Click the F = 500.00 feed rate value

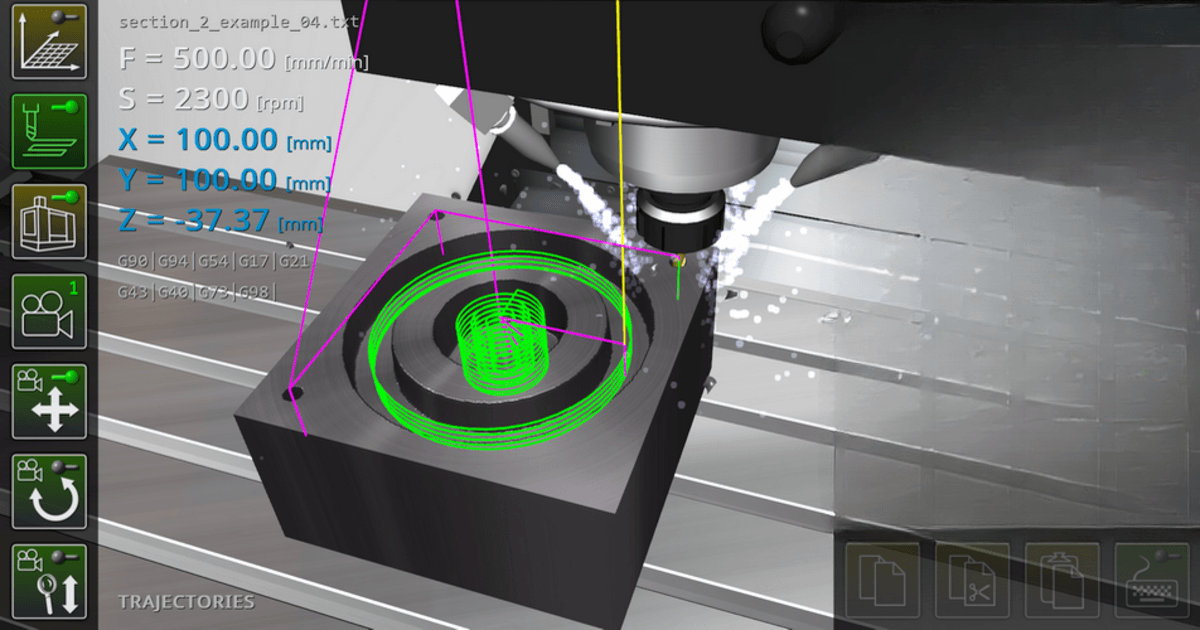pyautogui.click(x=200, y=58)
